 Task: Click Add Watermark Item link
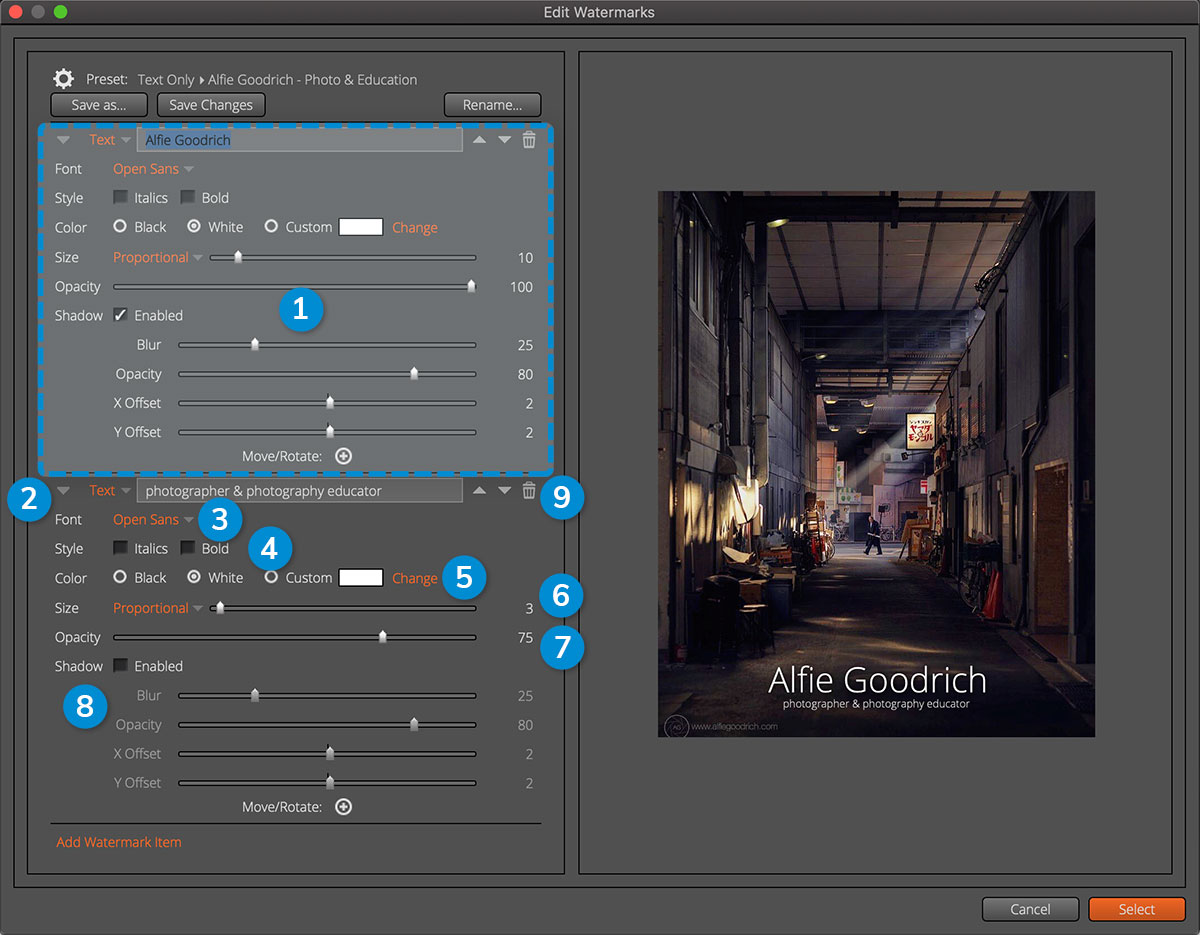click(x=119, y=842)
